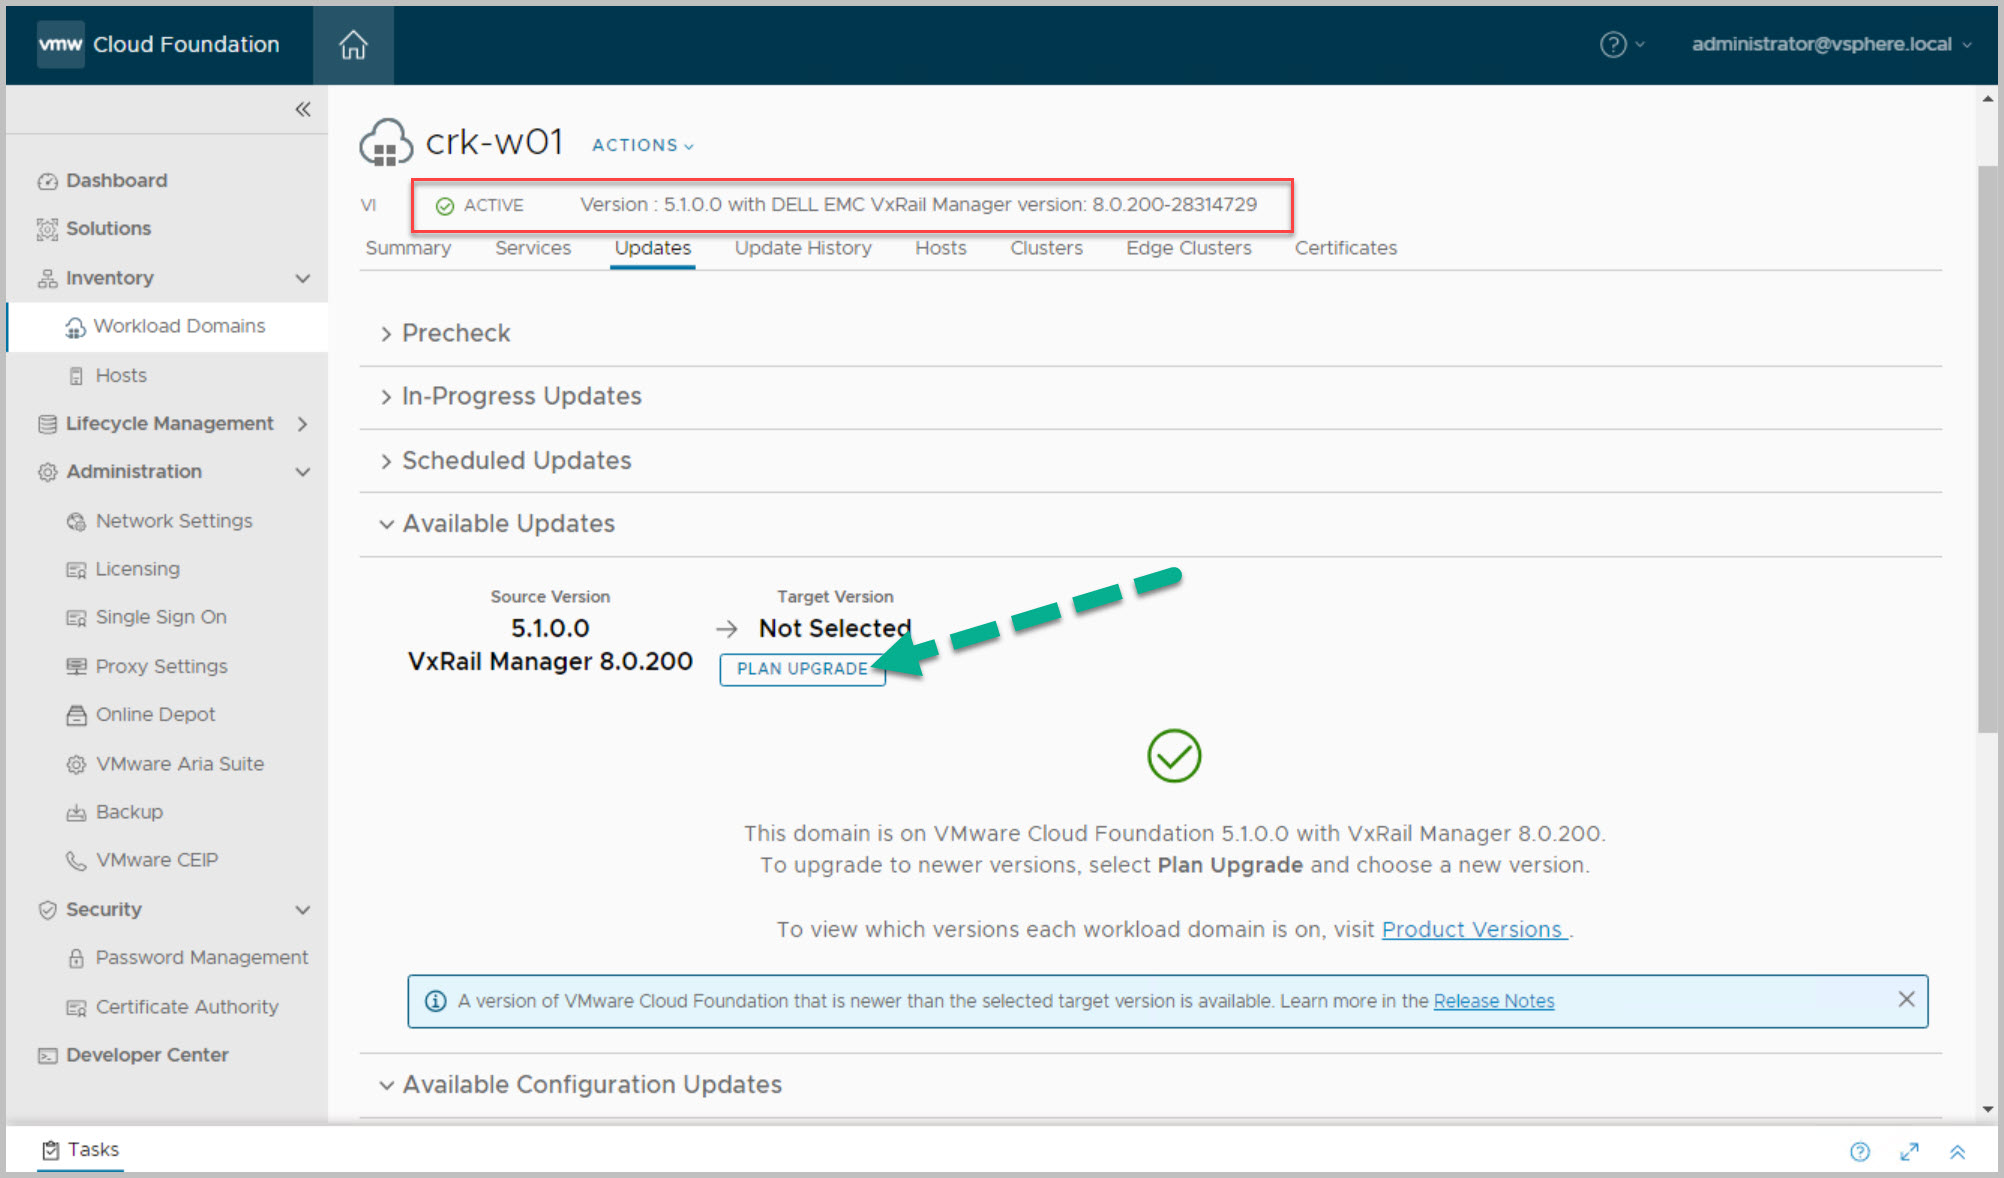Click the bottom-right help circle icon
This screenshot has height=1178, width=2004.
click(x=1859, y=1152)
